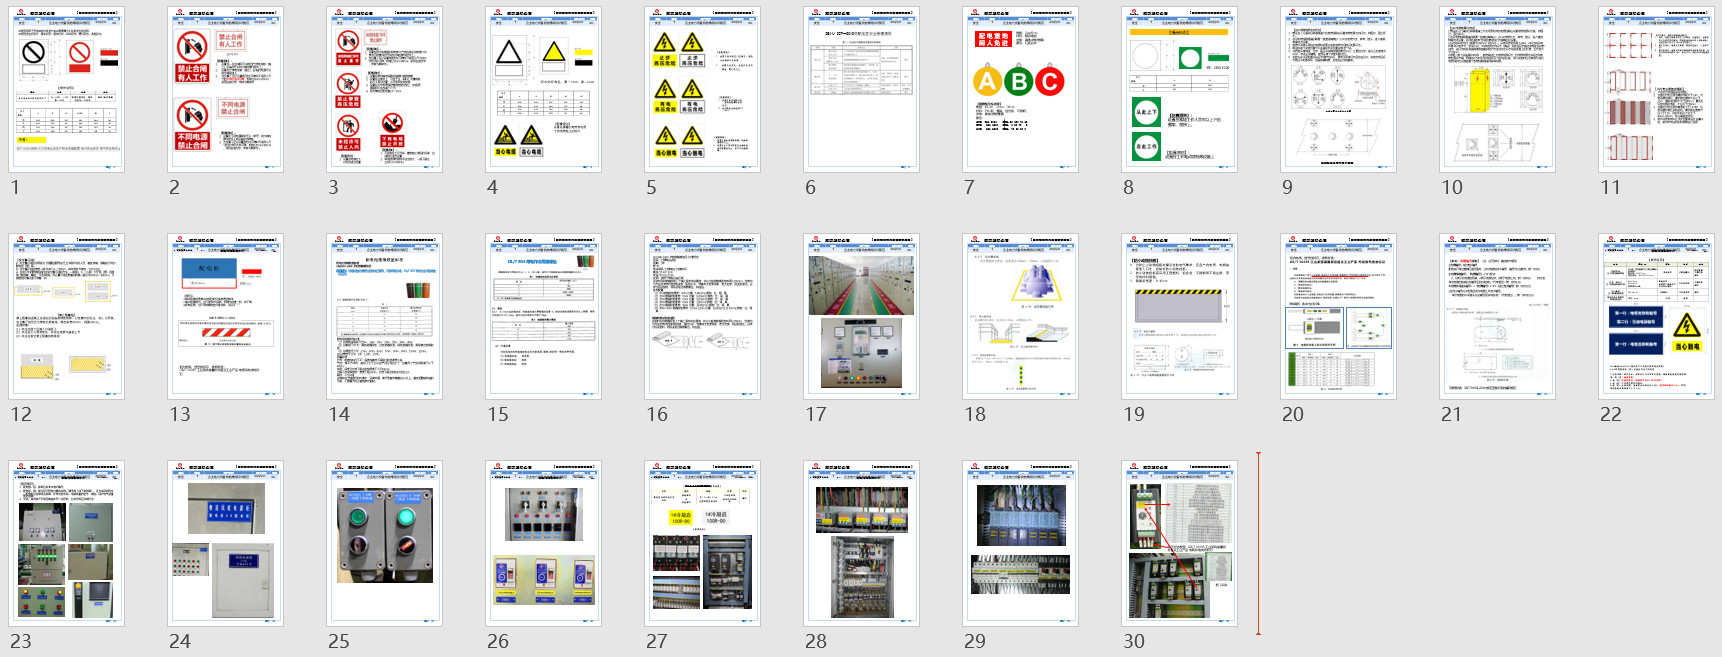Select slide 17 showing switchgear room photo
The width and height of the screenshot is (1722, 657).
pyautogui.click(x=861, y=317)
